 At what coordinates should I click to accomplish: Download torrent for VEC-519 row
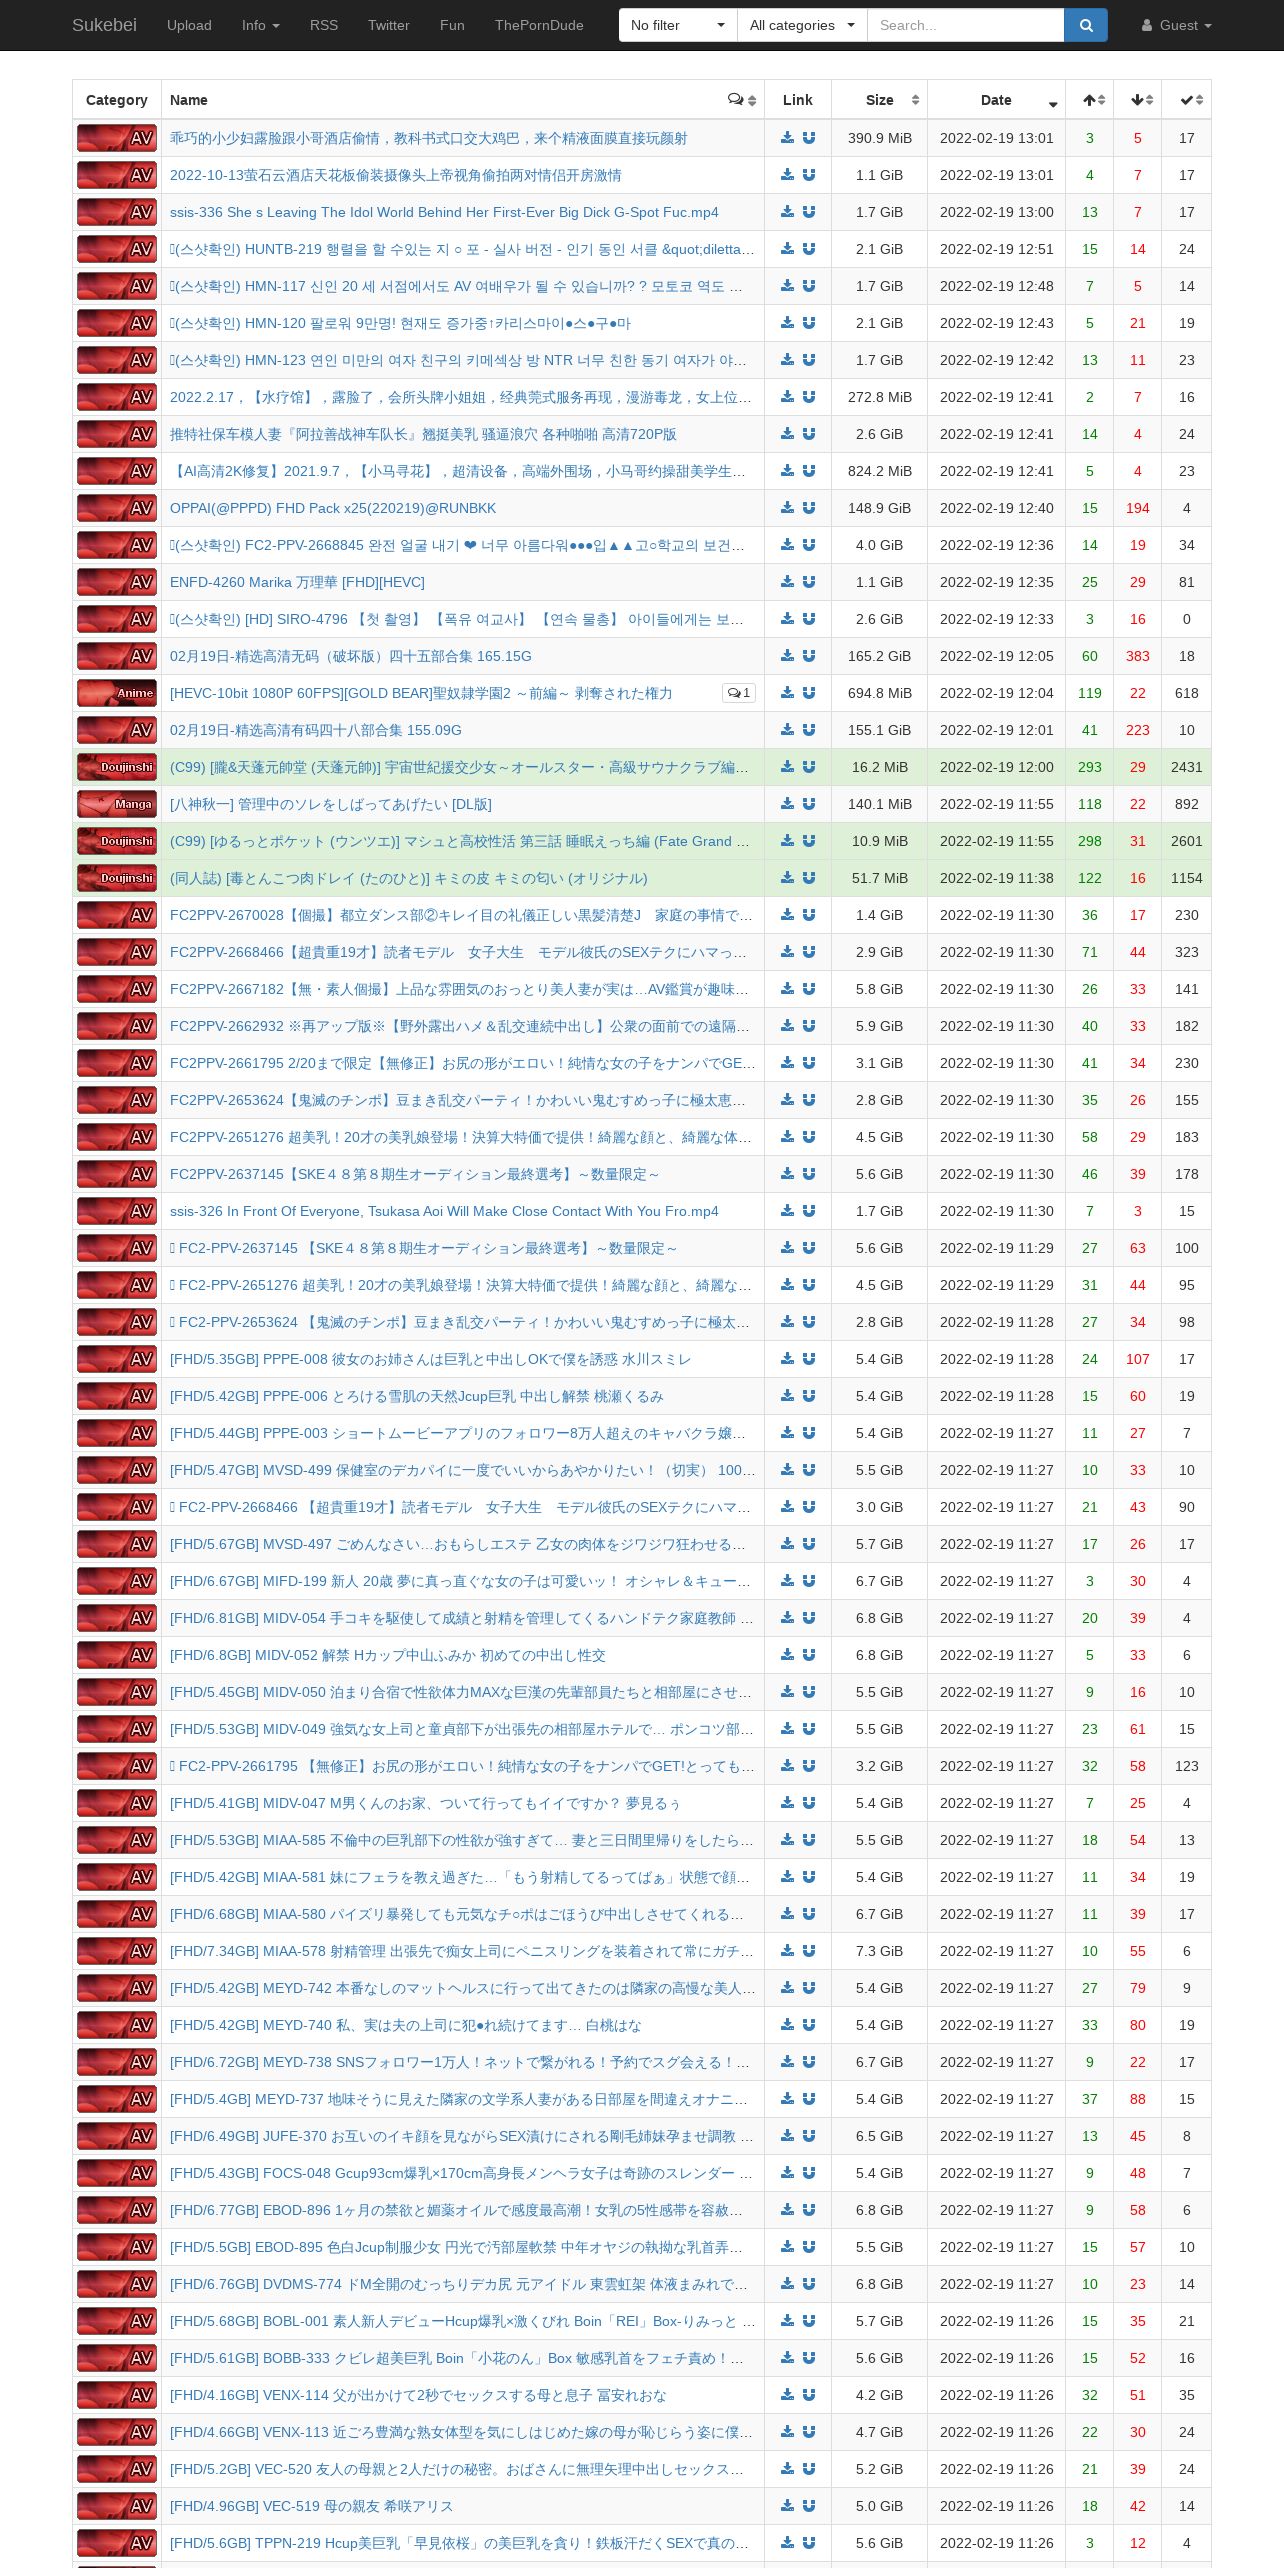[788, 2506]
